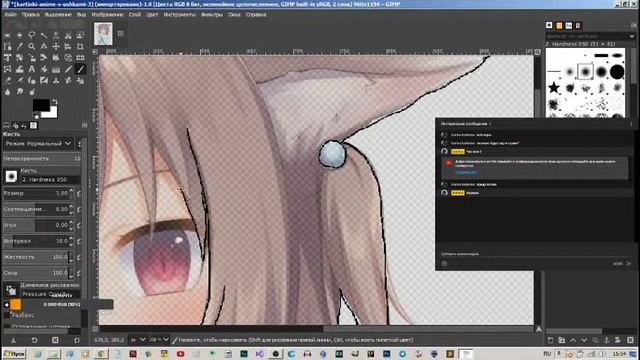Increase the Размер value with up arrow
Viewport: 640px width, 360px height.
(x=72, y=191)
